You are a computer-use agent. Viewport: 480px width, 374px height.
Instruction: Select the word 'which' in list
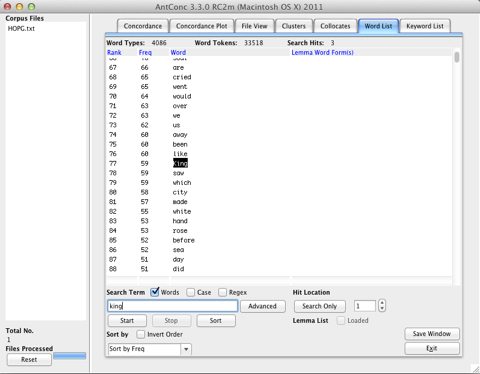(x=182, y=183)
